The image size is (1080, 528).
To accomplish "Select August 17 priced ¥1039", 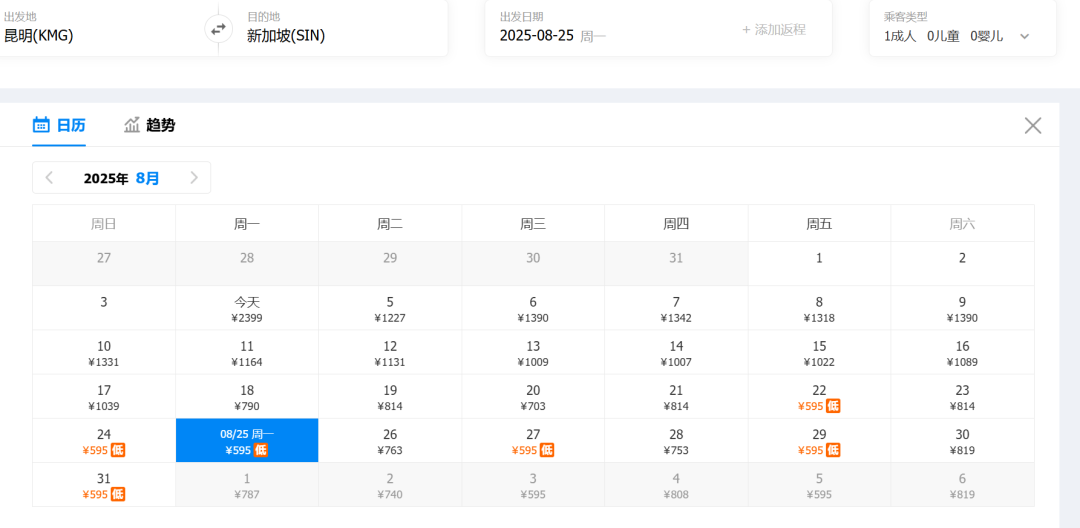I will [x=104, y=397].
